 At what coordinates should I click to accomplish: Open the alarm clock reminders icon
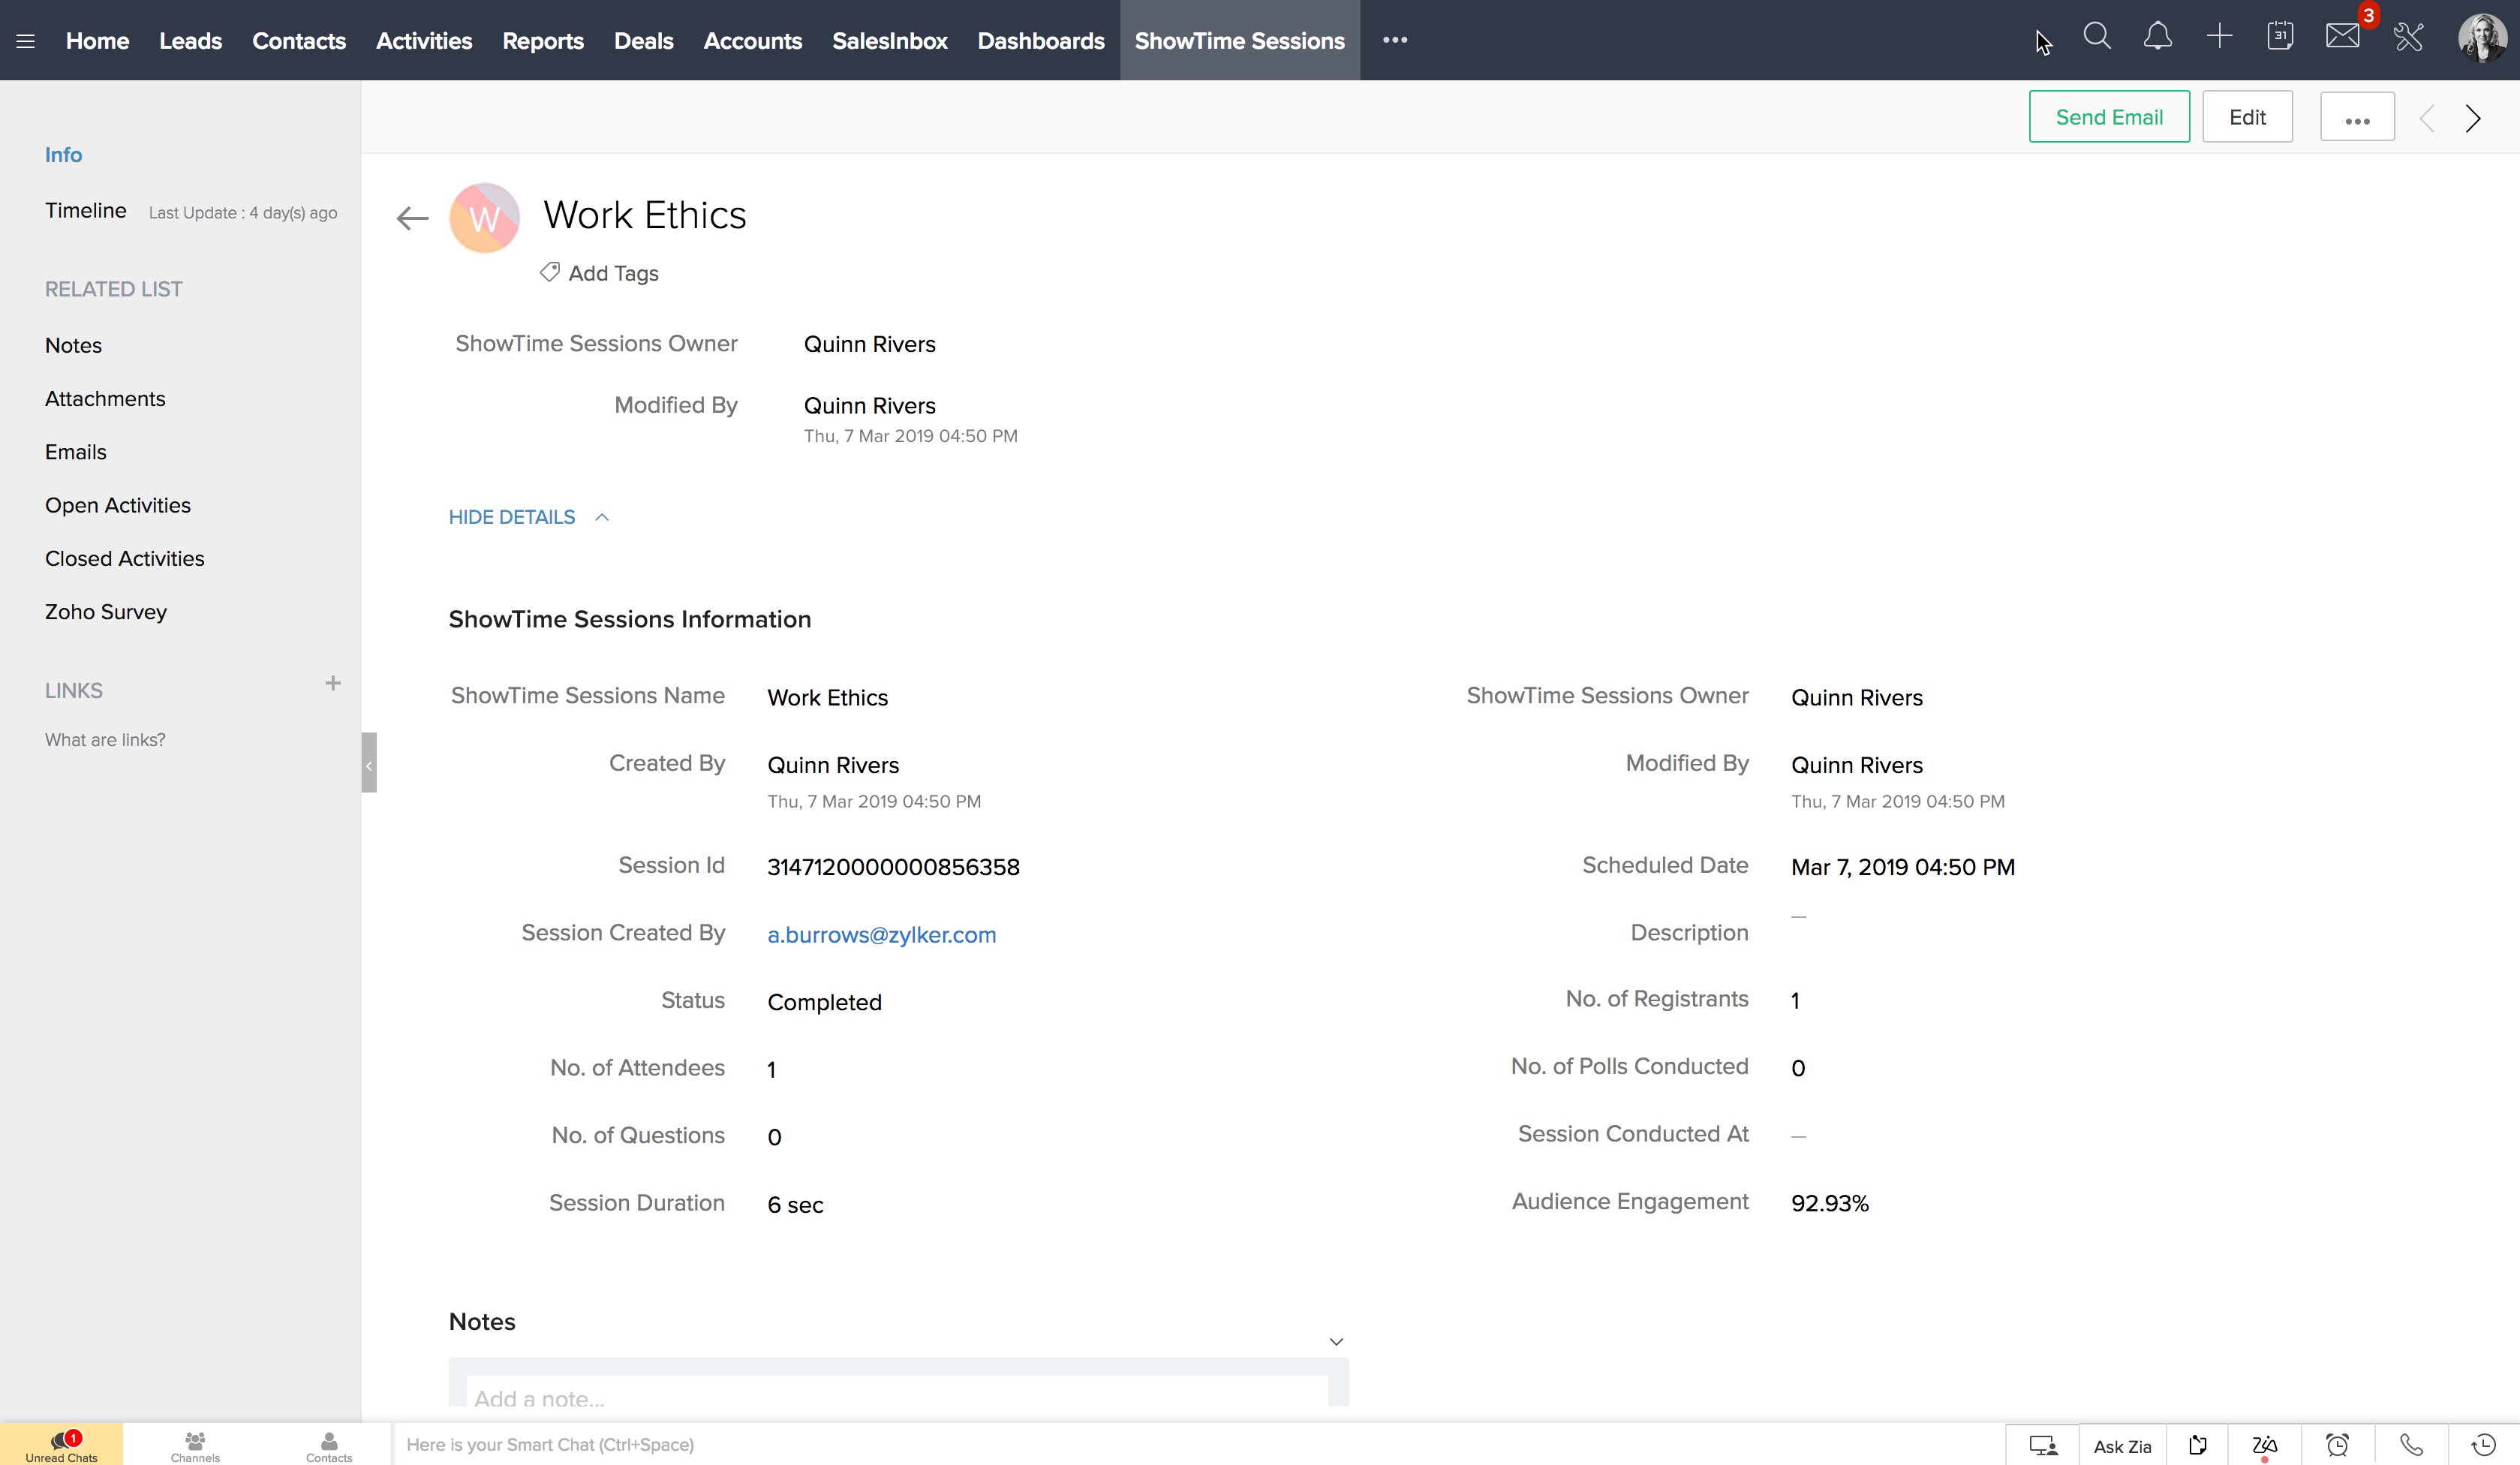point(2337,1444)
